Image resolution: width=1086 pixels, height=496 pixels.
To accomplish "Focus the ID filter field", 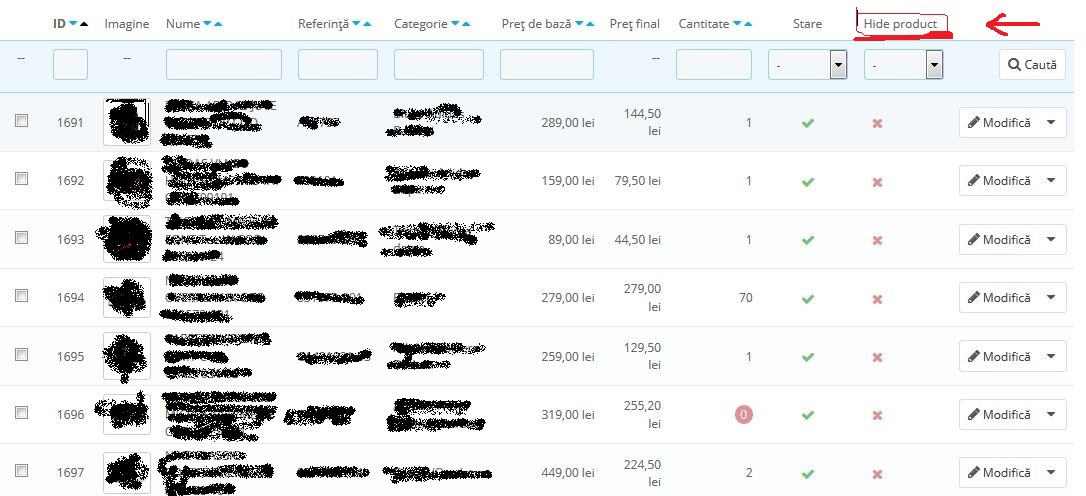I will (71, 64).
